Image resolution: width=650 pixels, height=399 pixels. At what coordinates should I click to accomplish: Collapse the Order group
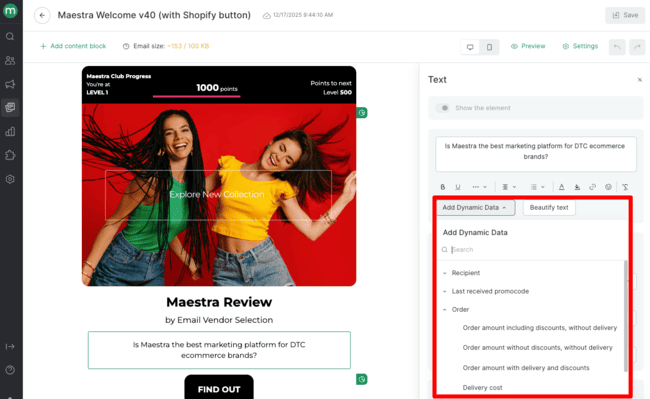456,310
